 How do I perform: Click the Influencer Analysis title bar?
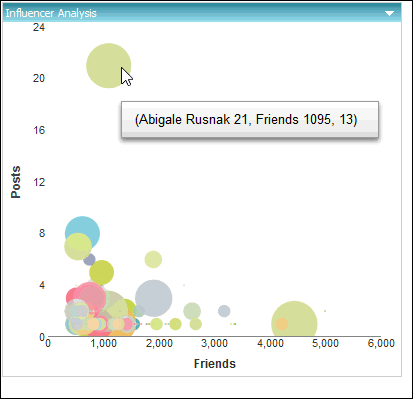point(202,13)
